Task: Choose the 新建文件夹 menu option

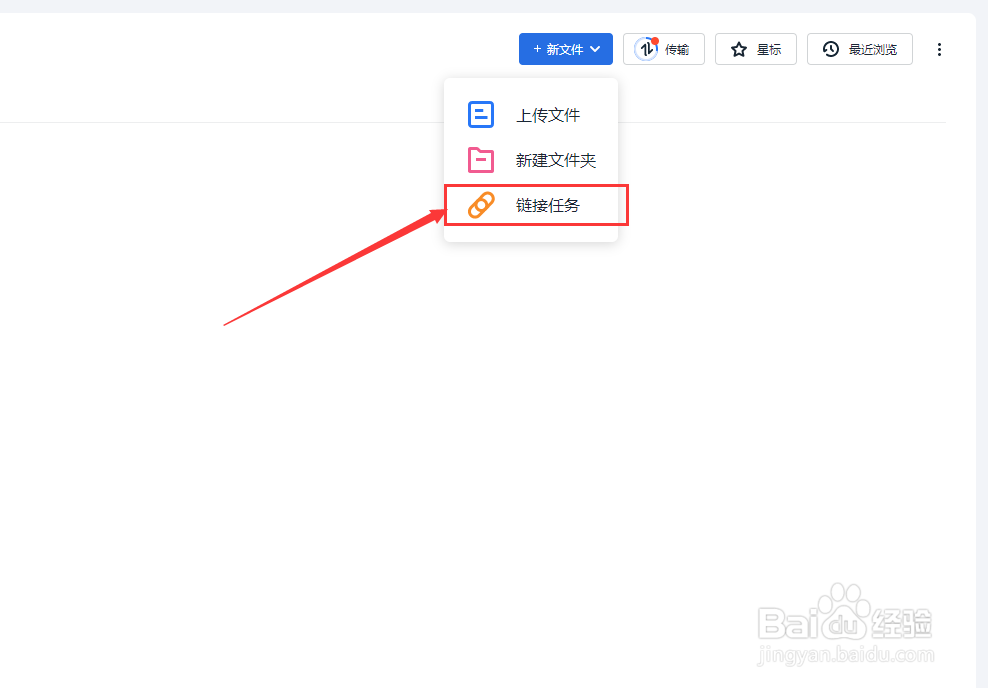Action: coord(555,160)
